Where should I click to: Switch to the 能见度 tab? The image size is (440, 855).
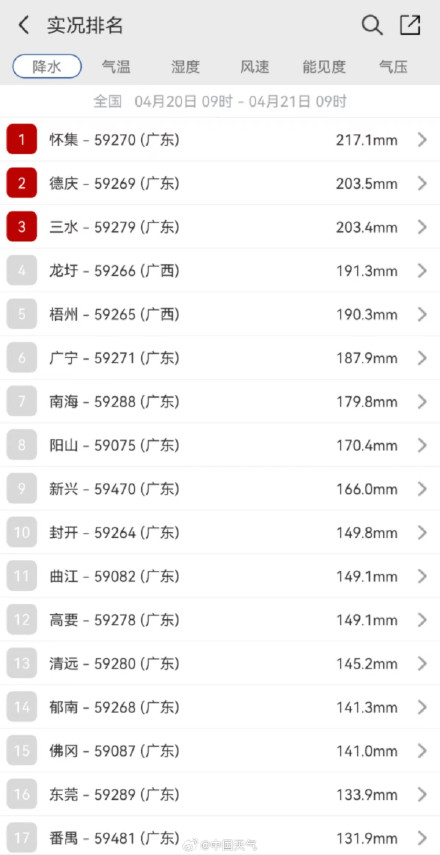324,67
